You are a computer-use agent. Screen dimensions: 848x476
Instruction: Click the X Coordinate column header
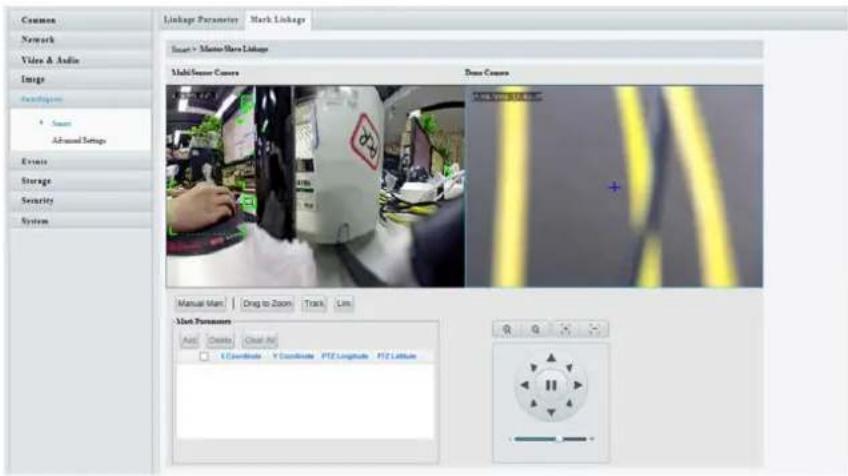click(241, 356)
